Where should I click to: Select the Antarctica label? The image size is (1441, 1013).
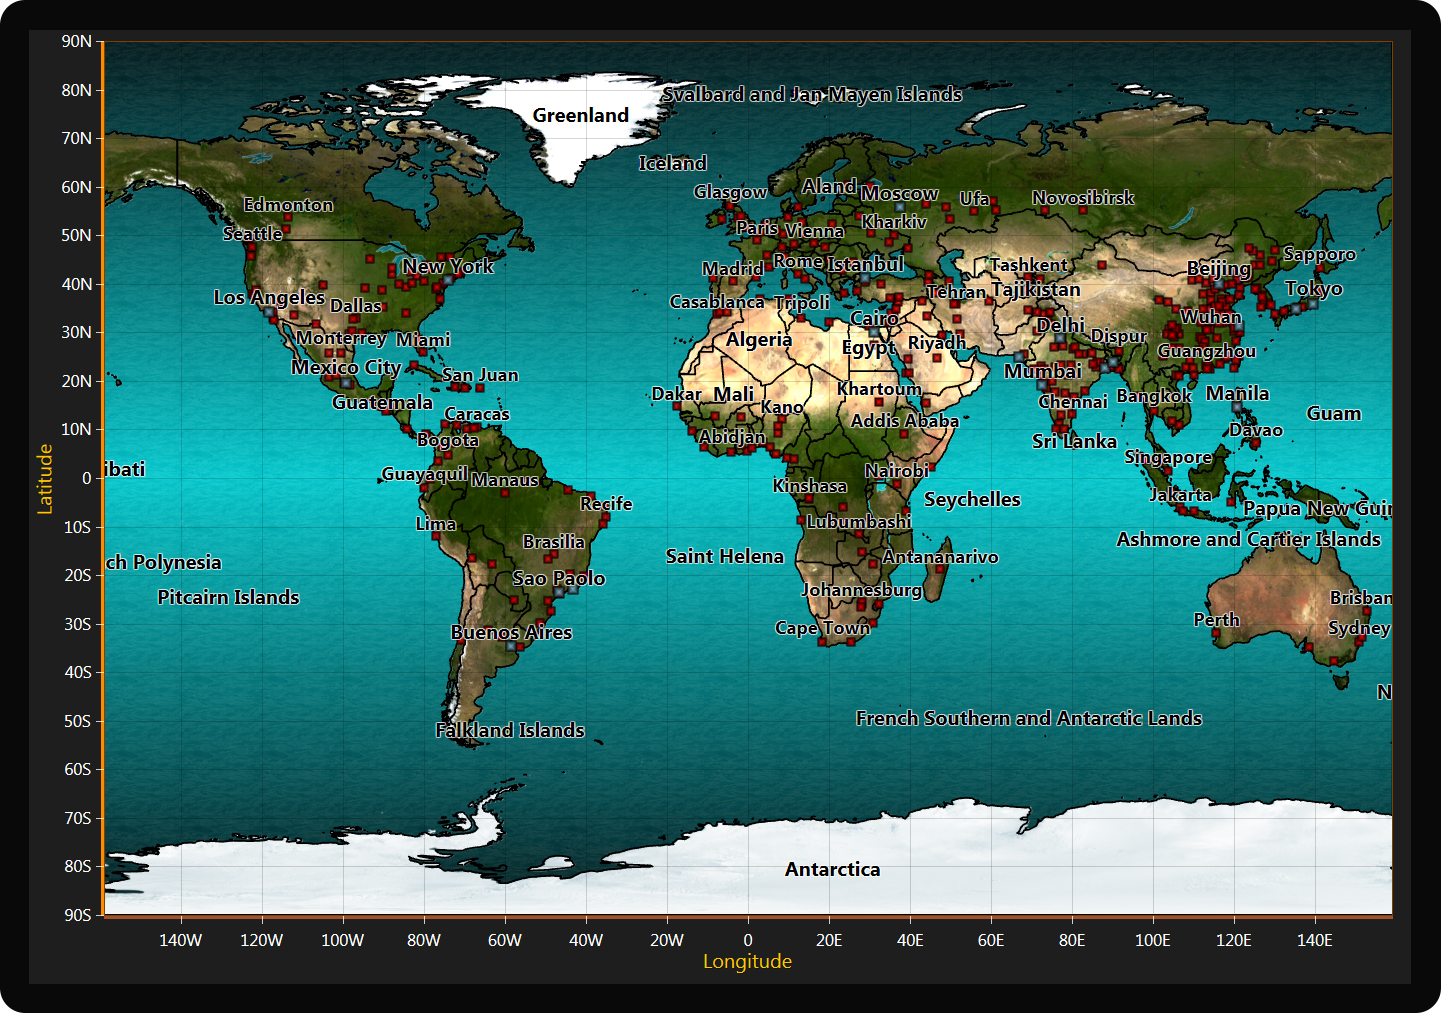pyautogui.click(x=832, y=869)
